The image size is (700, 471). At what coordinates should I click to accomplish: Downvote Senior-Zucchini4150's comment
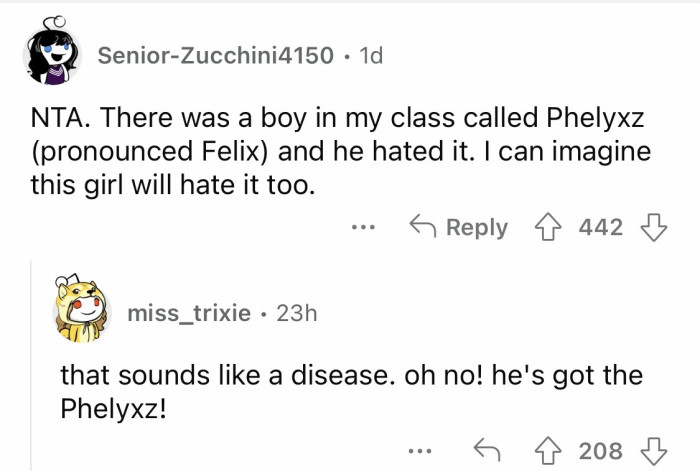654,227
